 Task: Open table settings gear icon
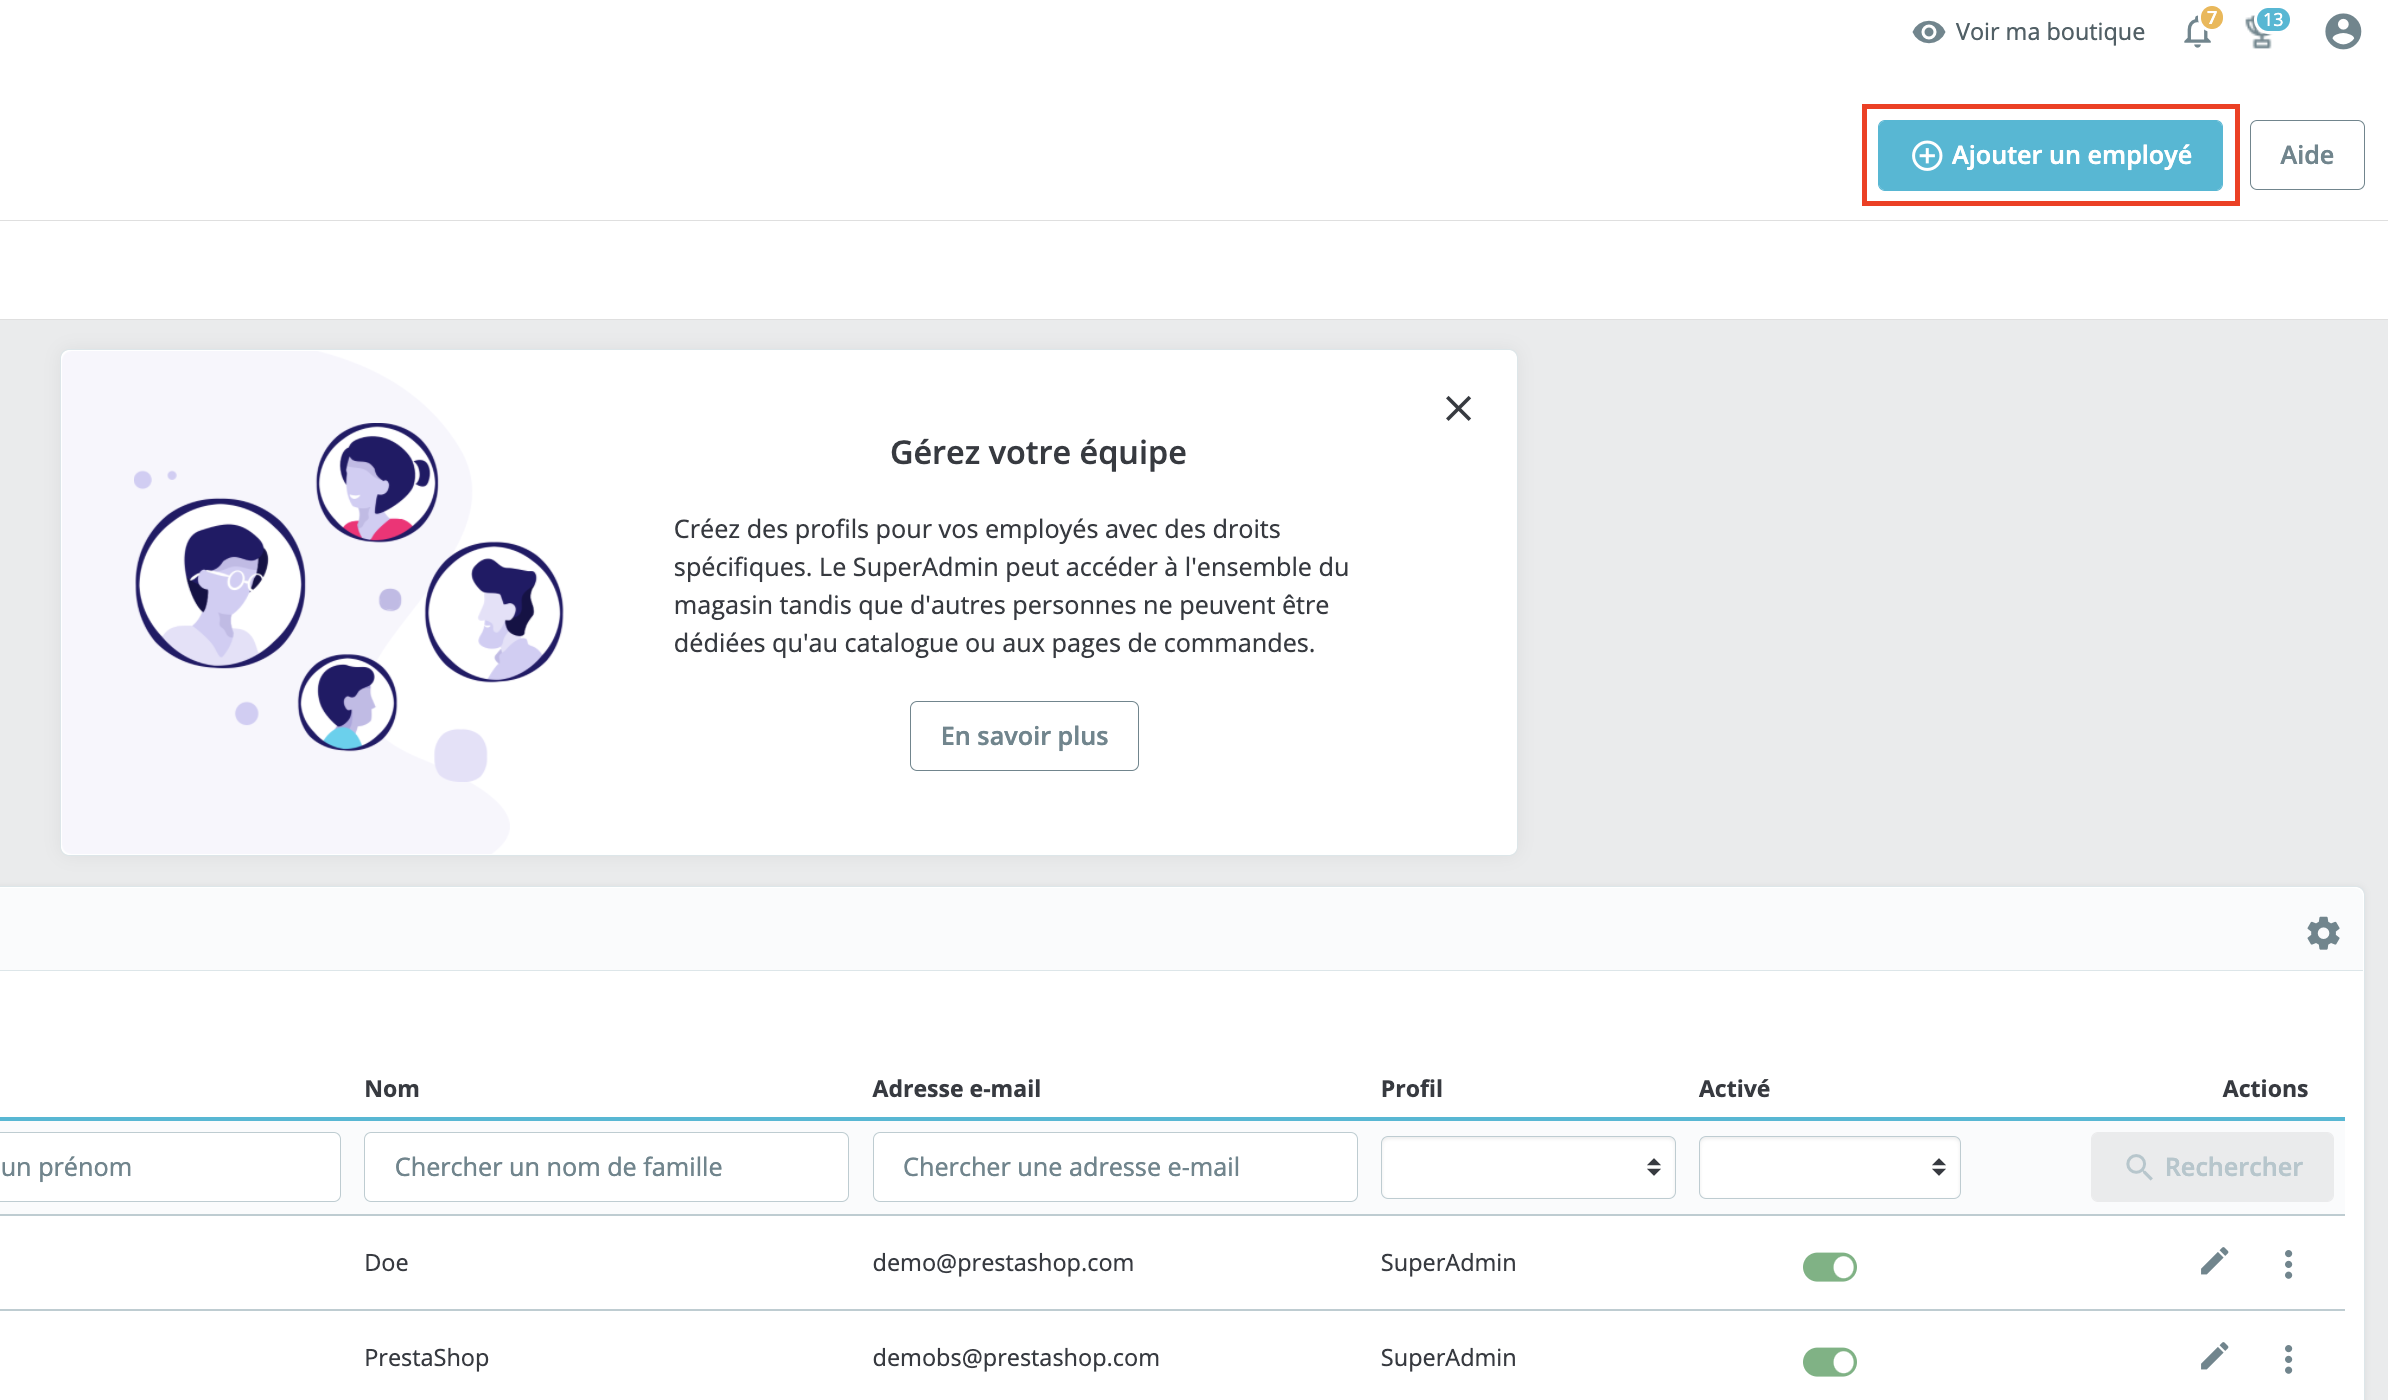coord(2323,933)
